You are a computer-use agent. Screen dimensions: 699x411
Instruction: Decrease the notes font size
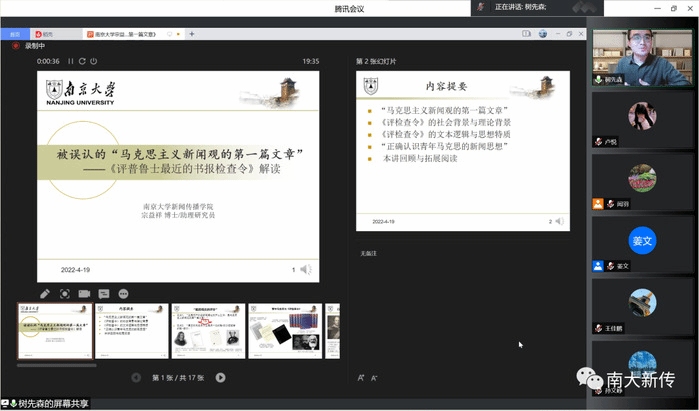(x=374, y=377)
